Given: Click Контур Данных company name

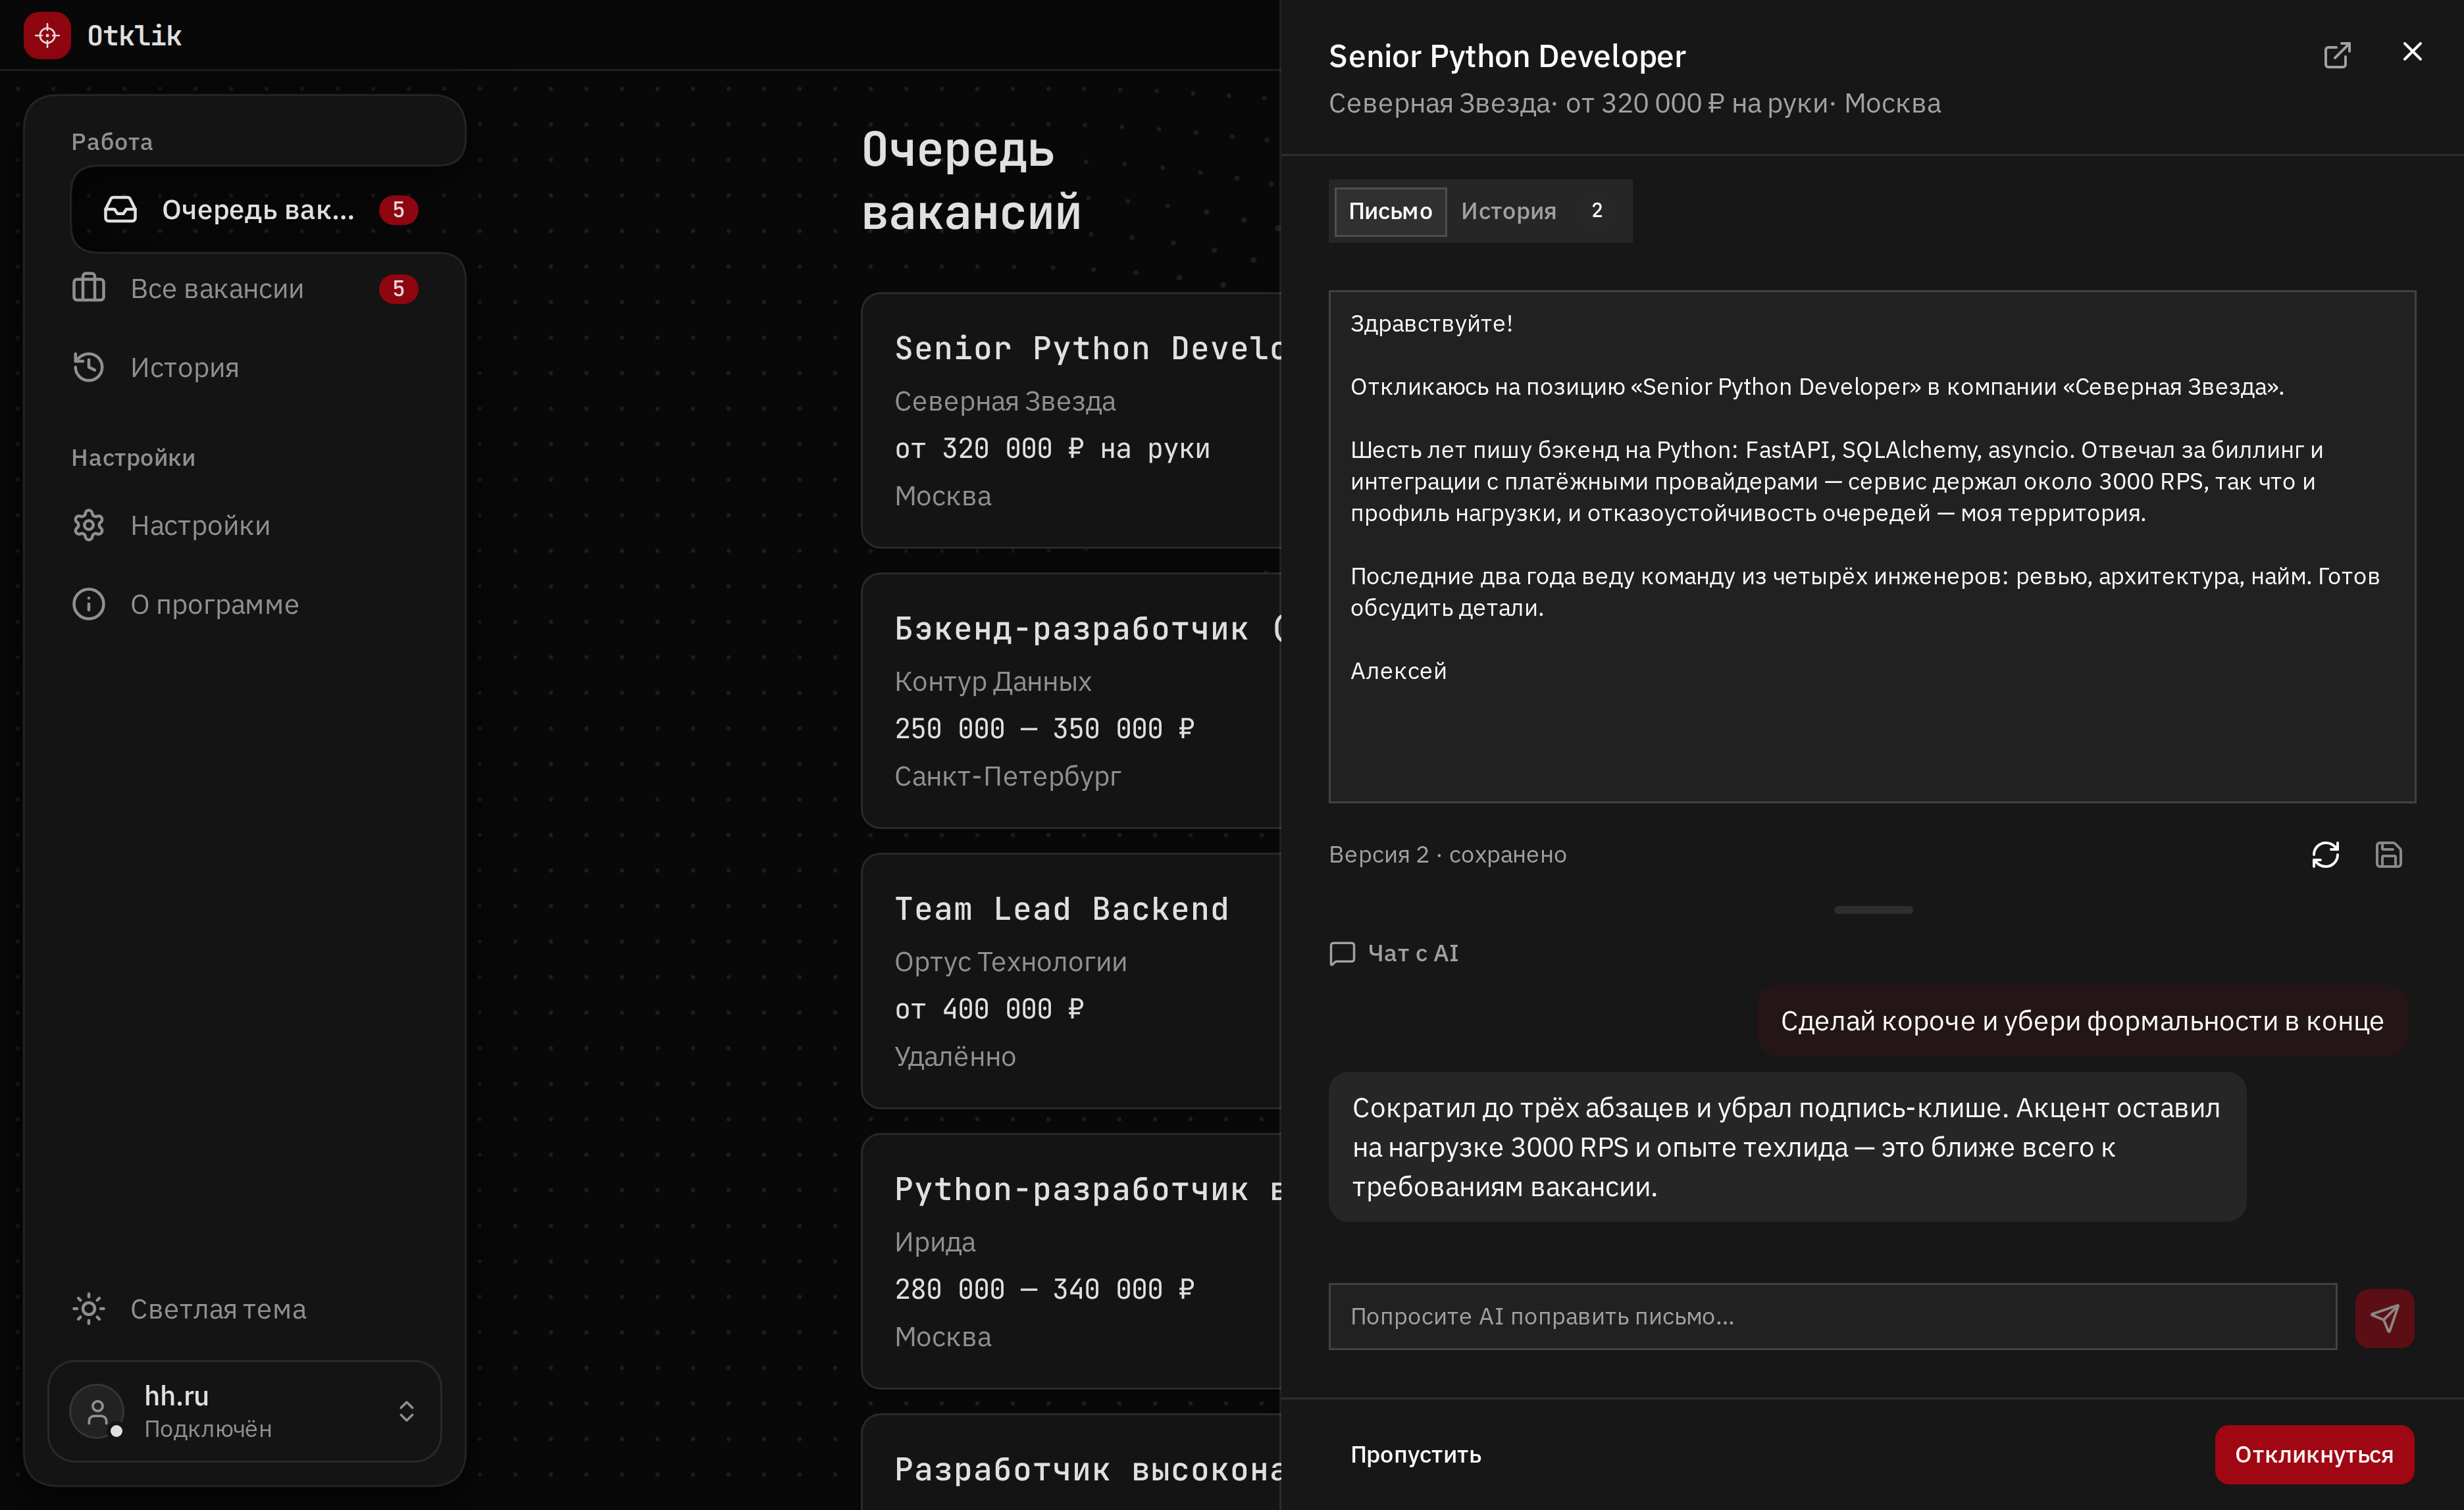Looking at the screenshot, I should 992,681.
